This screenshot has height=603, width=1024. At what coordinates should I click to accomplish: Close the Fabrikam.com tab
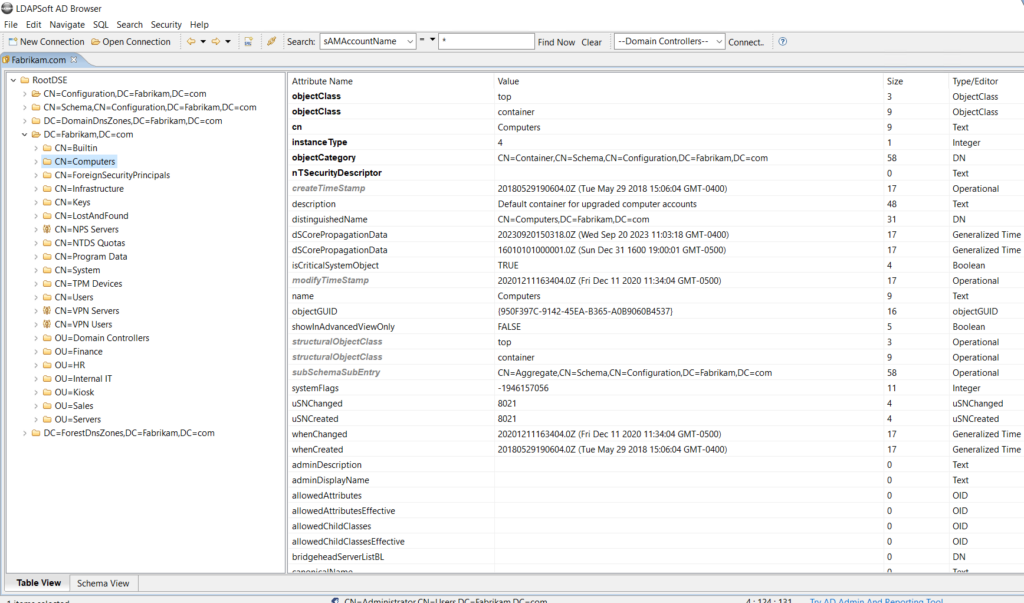pos(74,59)
